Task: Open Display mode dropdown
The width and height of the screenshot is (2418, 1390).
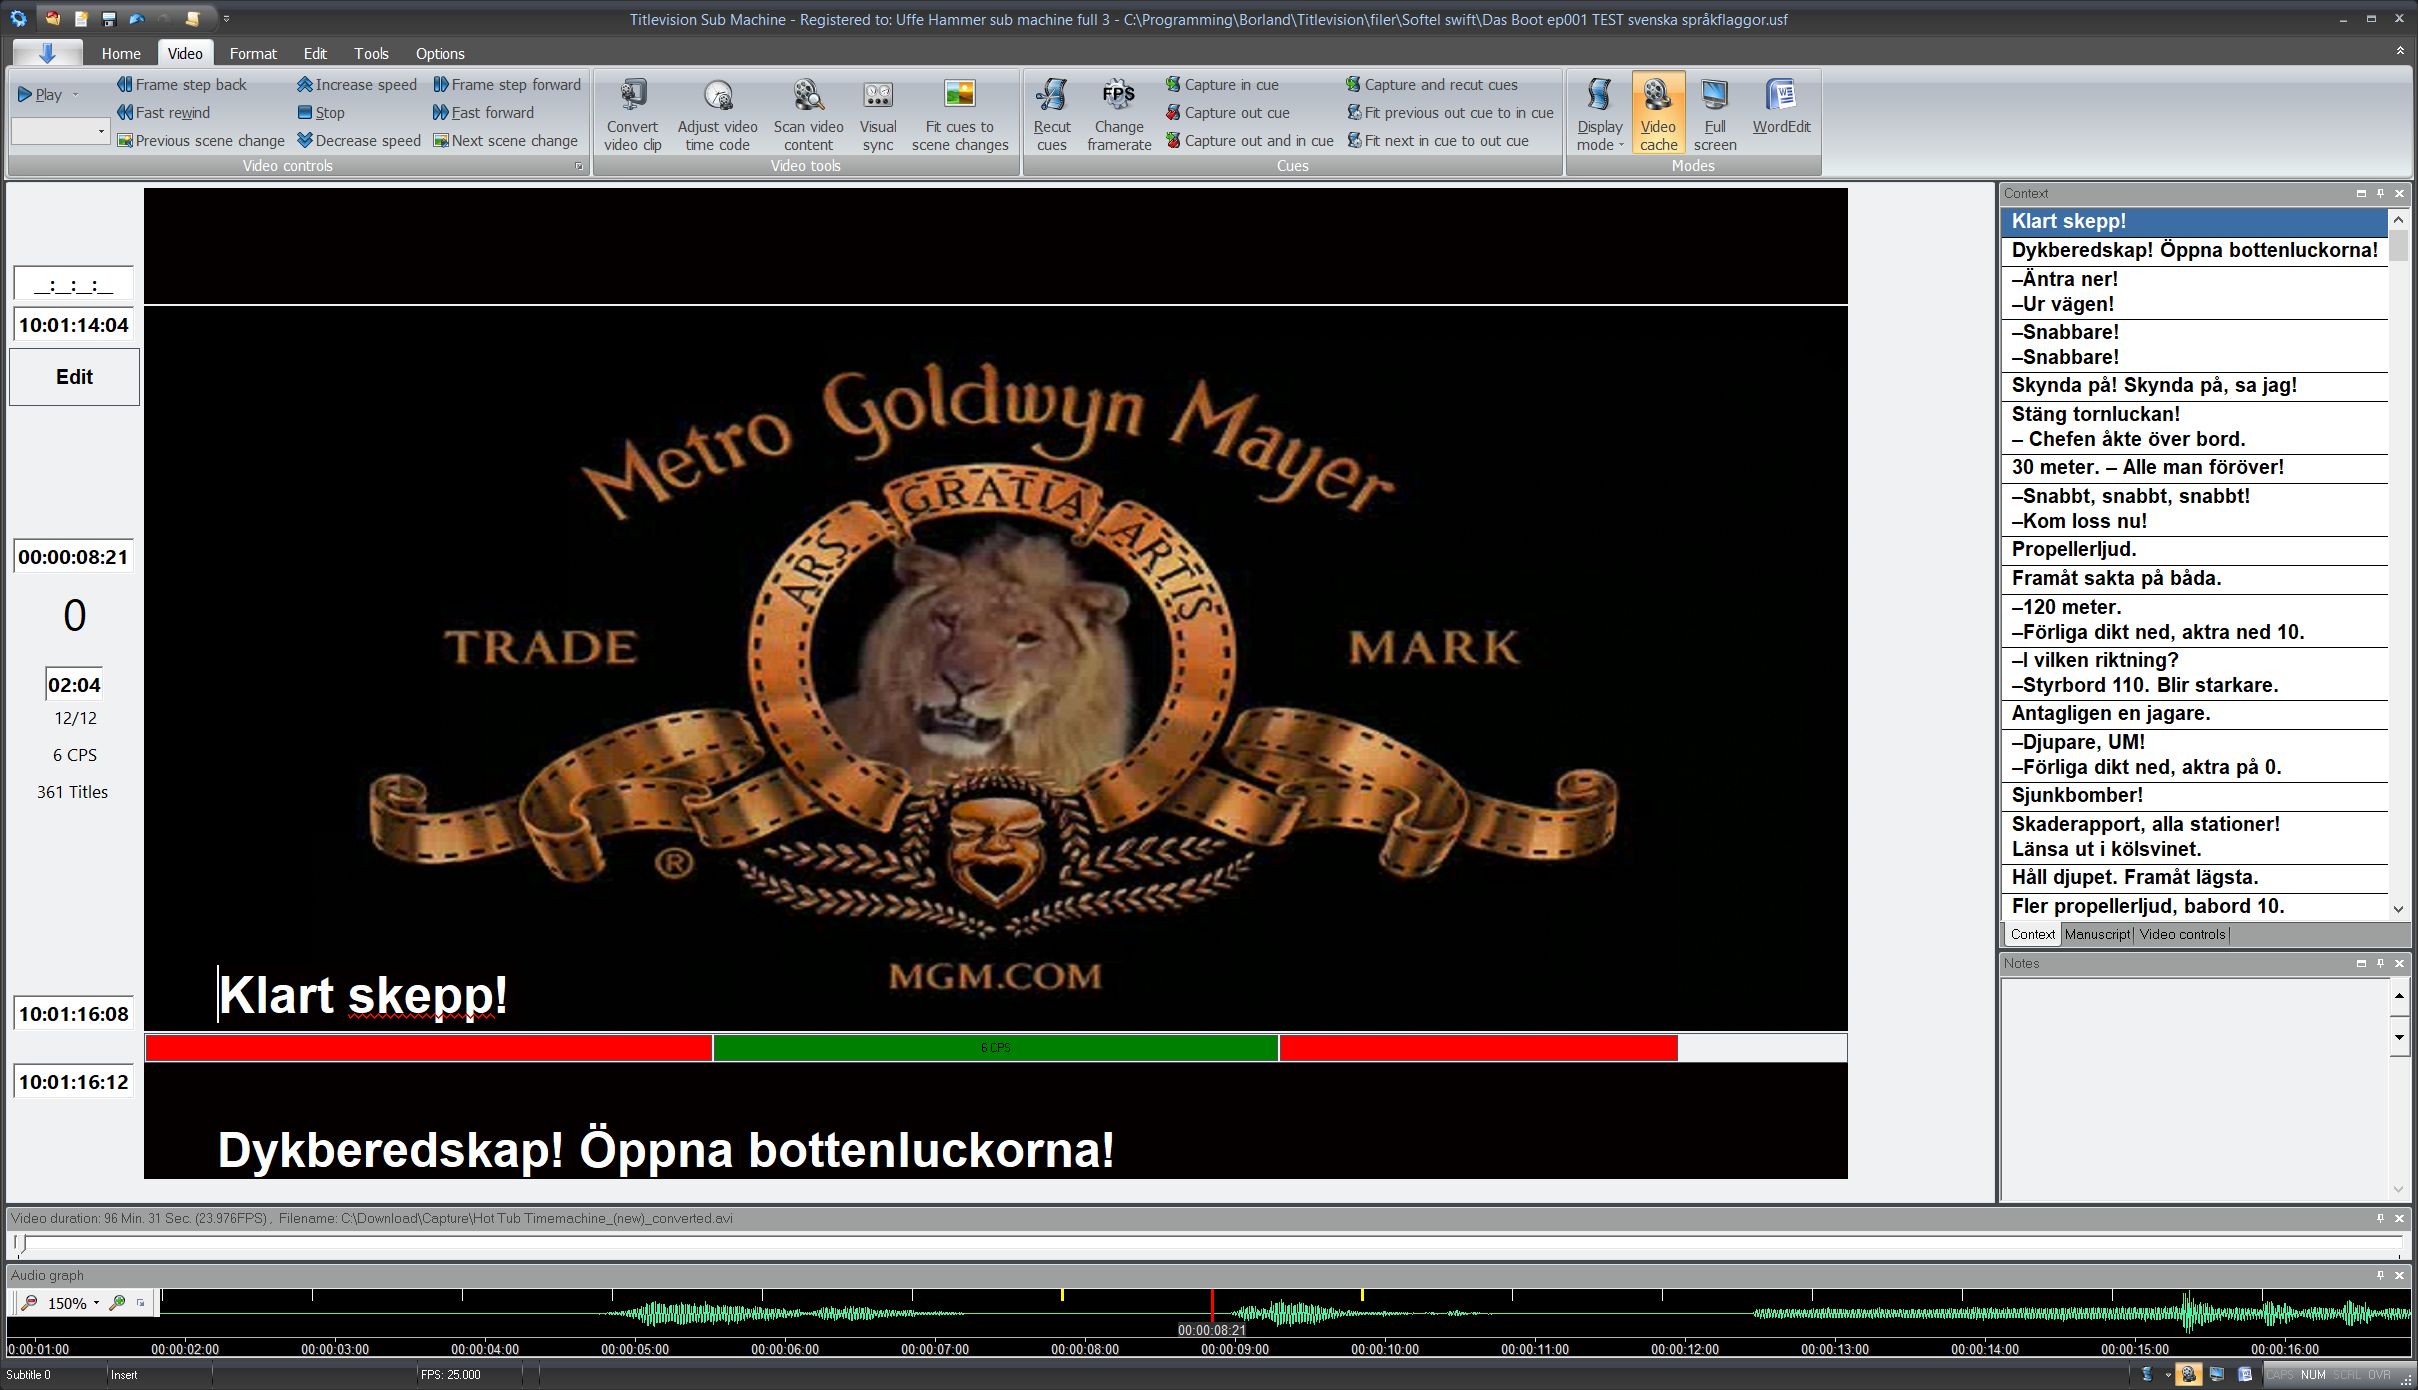Action: click(x=1599, y=113)
